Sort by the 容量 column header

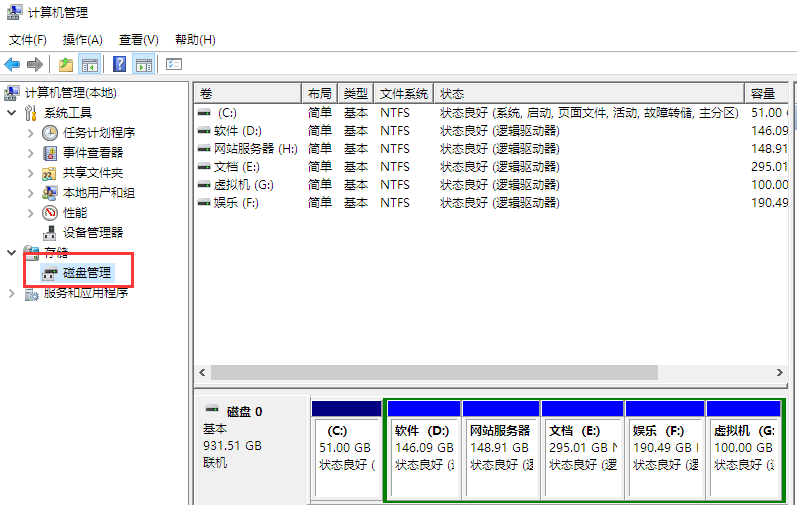[x=767, y=93]
